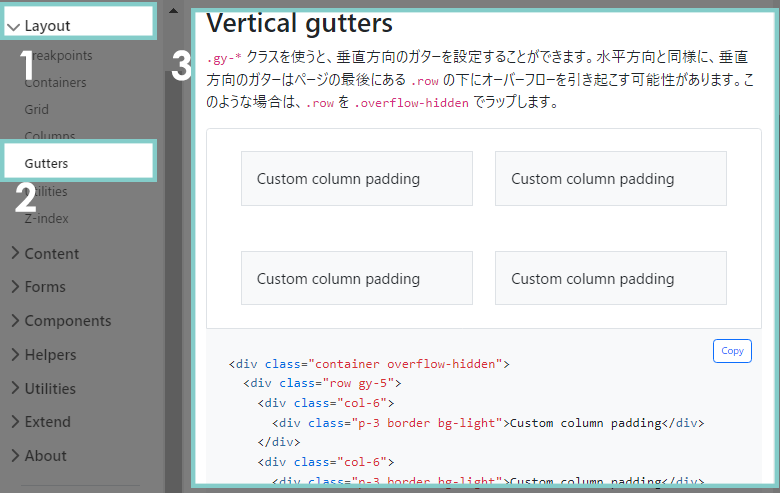
Task: Select Grid in the Layout list
Action: [x=37, y=110]
